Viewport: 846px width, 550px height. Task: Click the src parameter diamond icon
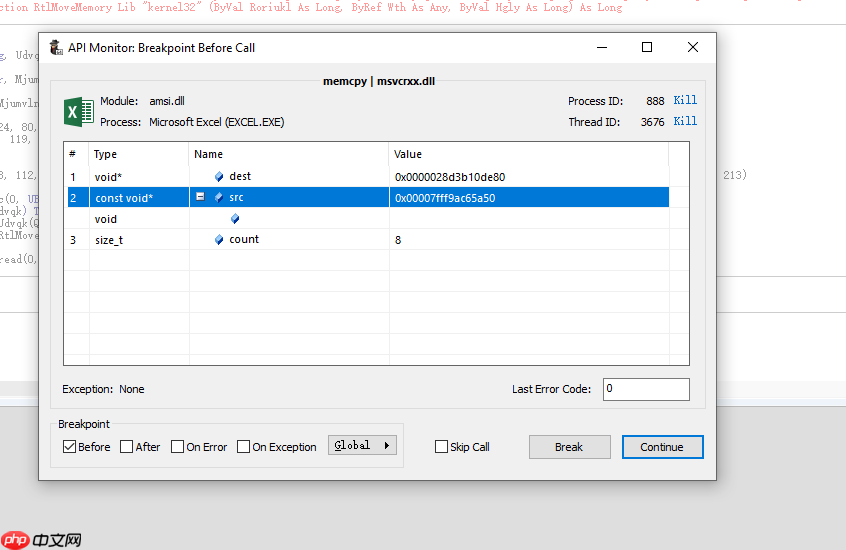[219, 198]
